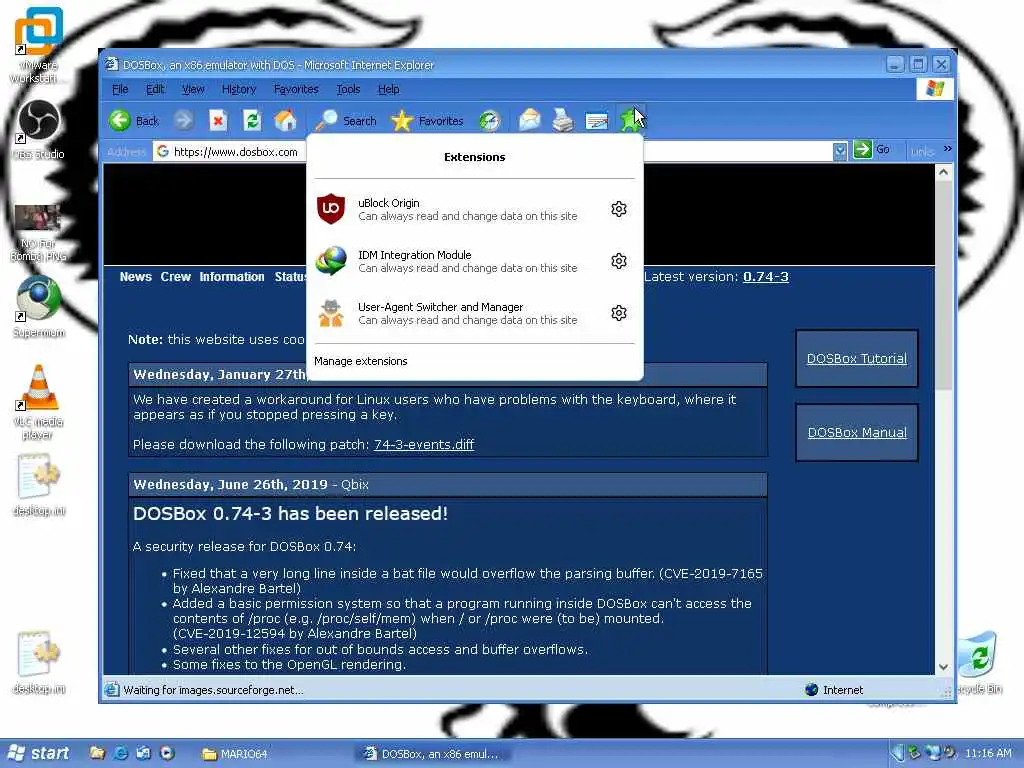Click the scrollbar up arrow
Image resolution: width=1024 pixels, height=768 pixels.
tap(943, 172)
